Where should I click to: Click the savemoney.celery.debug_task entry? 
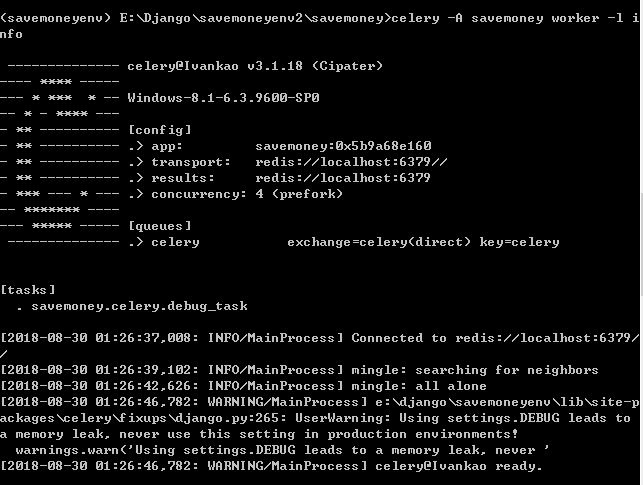[139, 306]
